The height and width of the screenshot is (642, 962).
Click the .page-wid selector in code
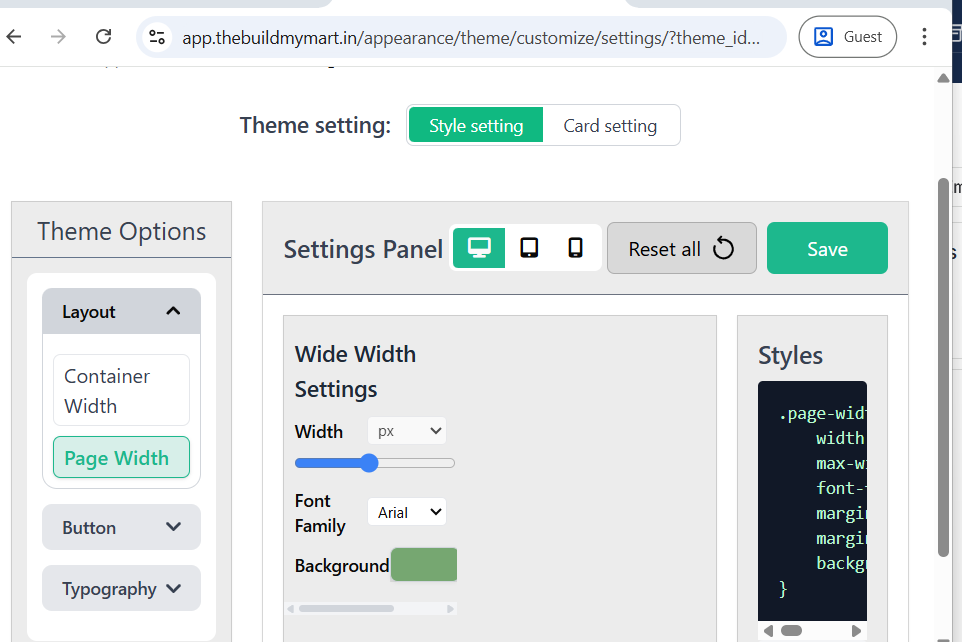pos(822,414)
